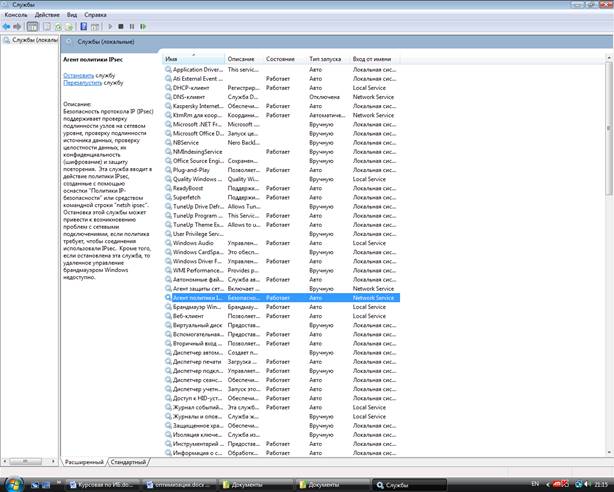This screenshot has height=492, width=614.
Task: Select the DHCP-клиент service row
Action: pos(195,88)
